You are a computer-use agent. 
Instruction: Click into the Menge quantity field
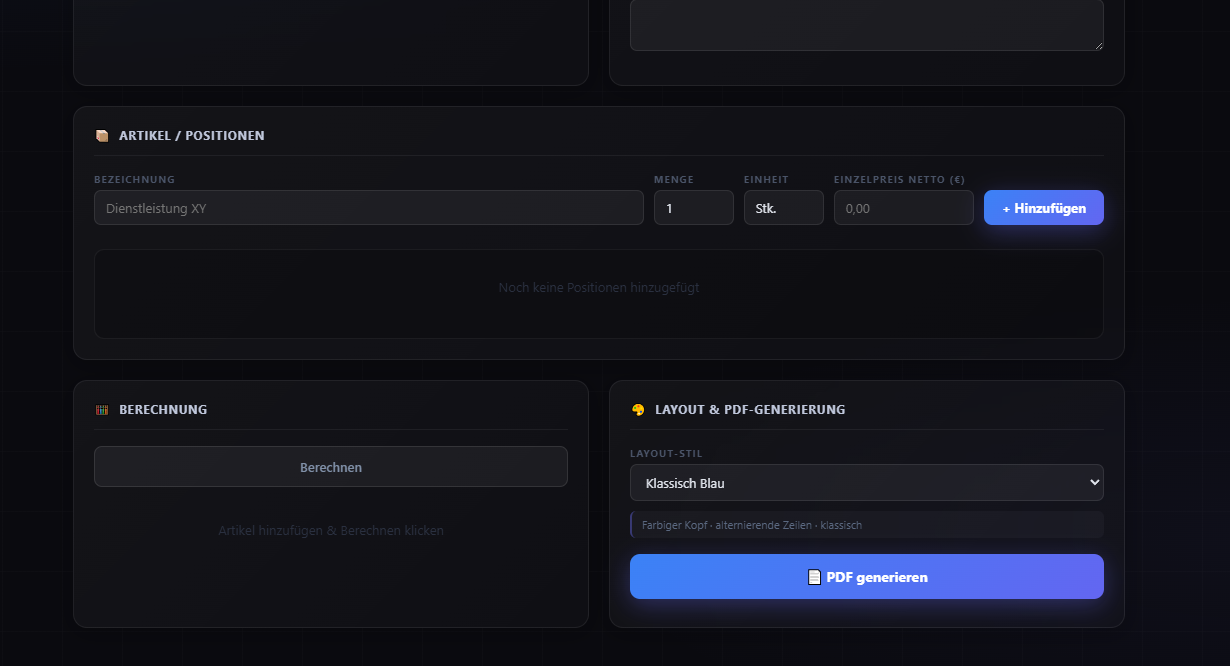(x=693, y=208)
